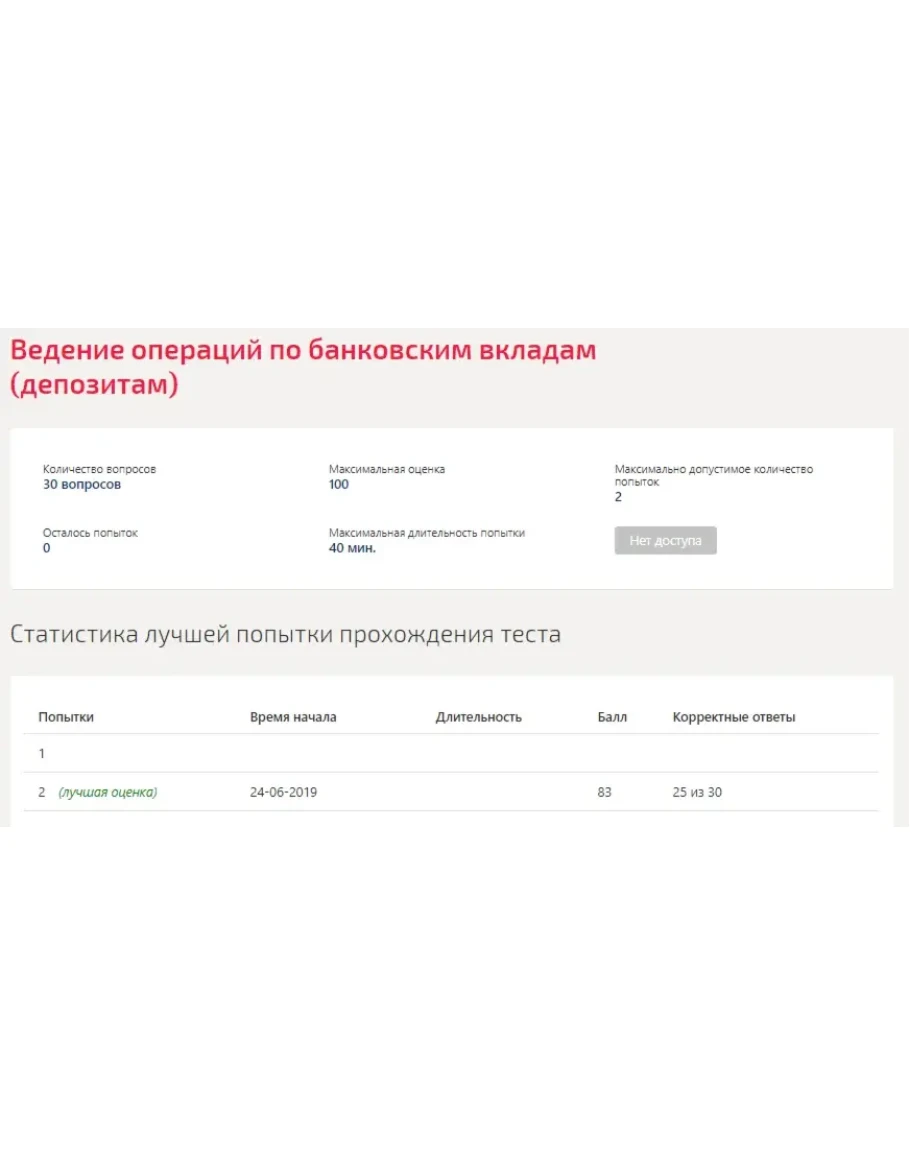The height and width of the screenshot is (1155, 910).
Task: Click the 'Максимальная длительность попытки' label
Action: (x=426, y=533)
